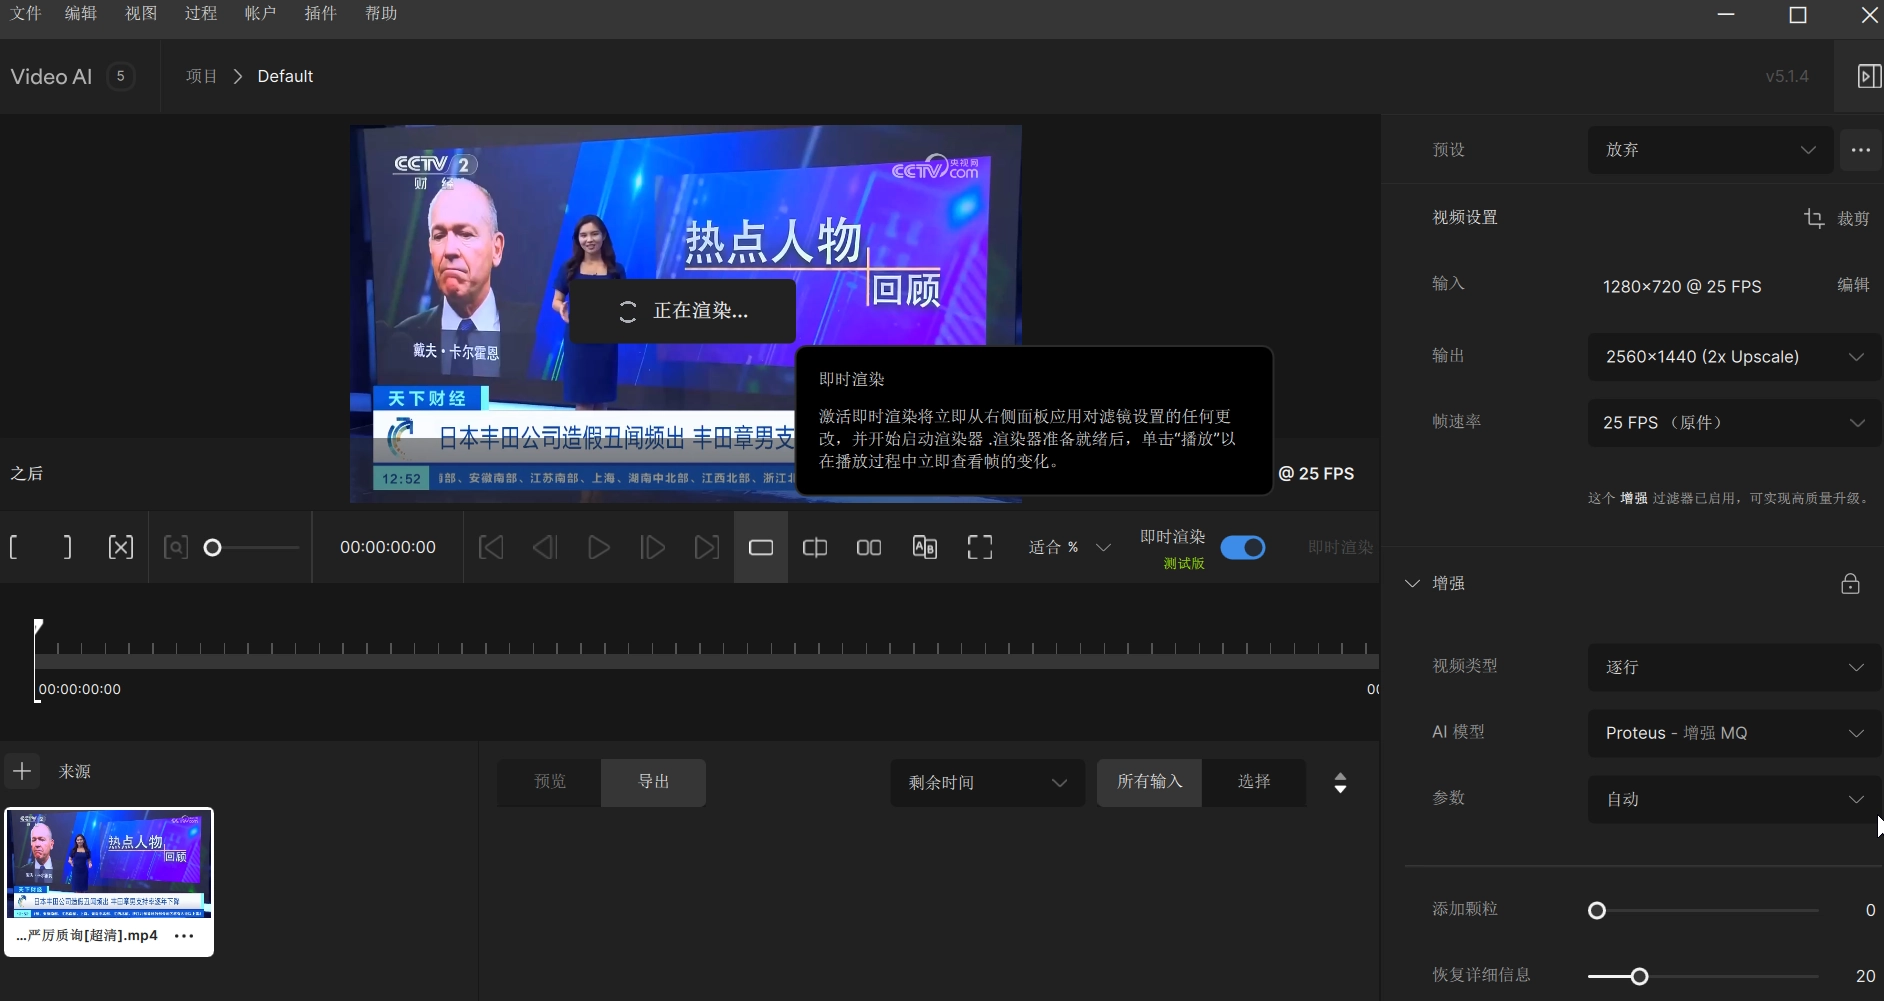Set the trim in-point bracket
Screen dimensions: 1884x1001
coord(14,547)
